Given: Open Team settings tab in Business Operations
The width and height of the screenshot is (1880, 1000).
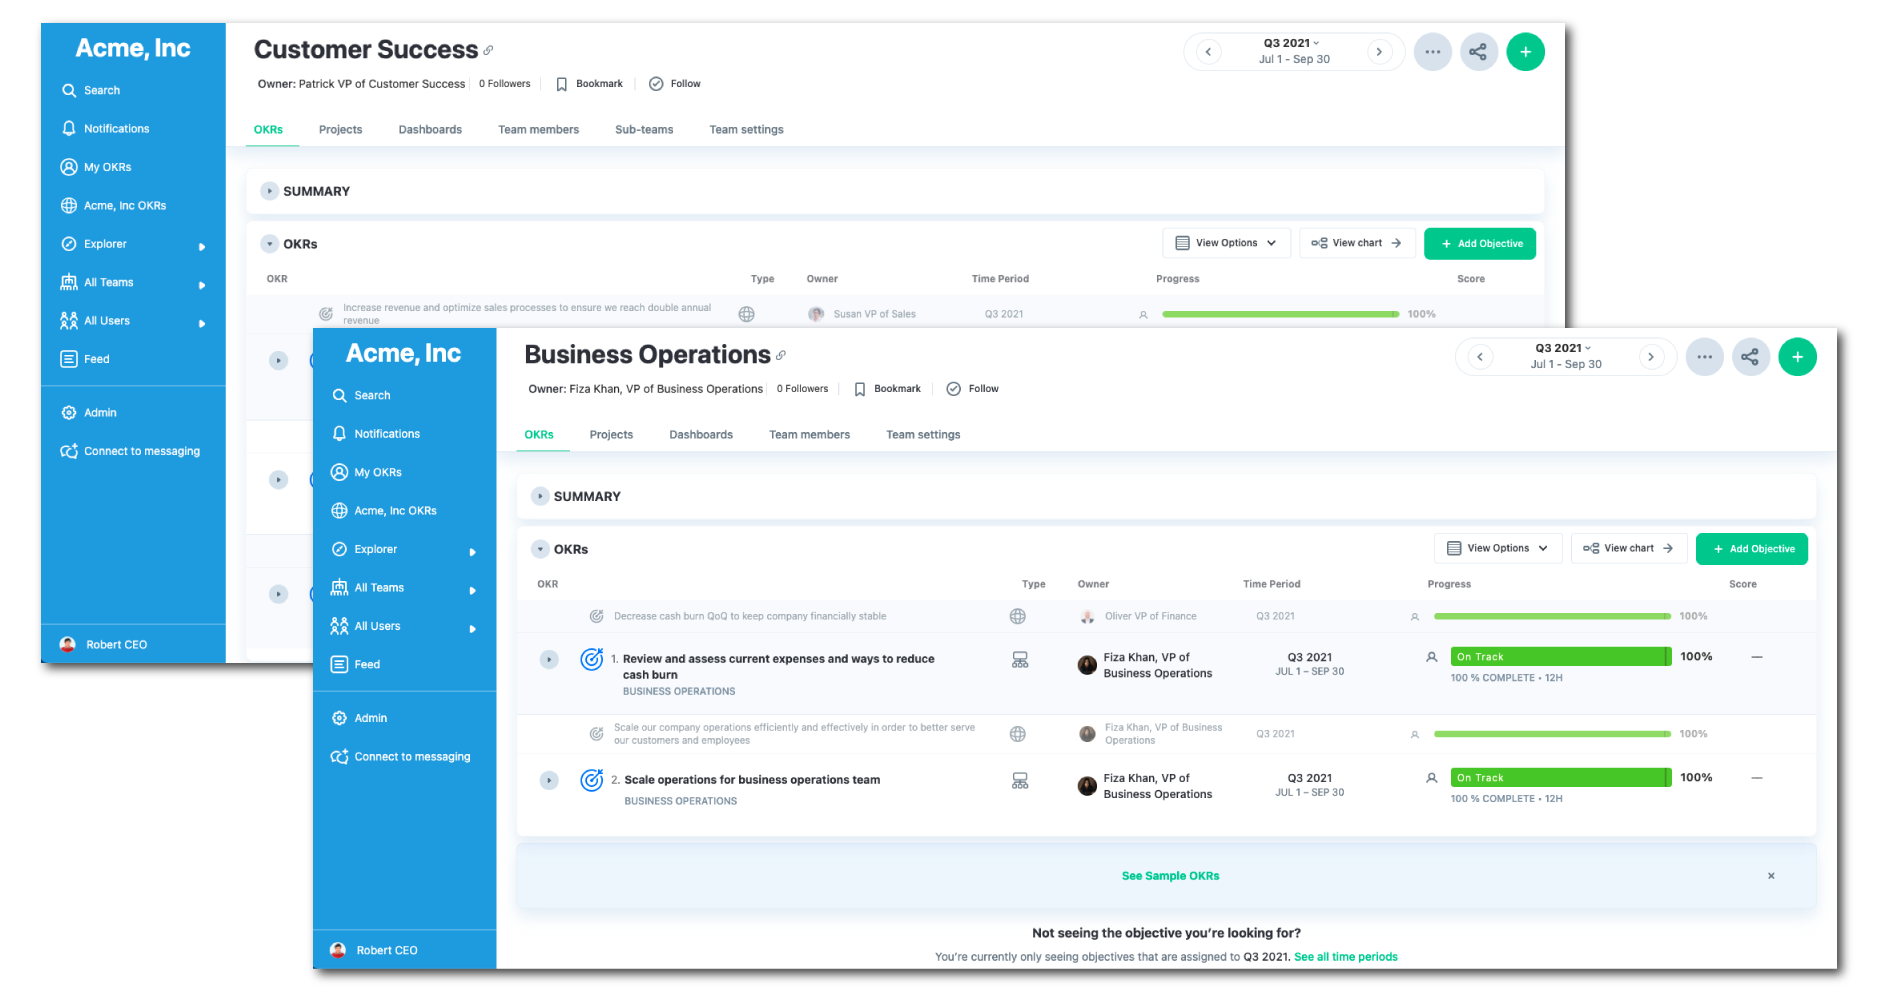Looking at the screenshot, I should coord(923,435).
